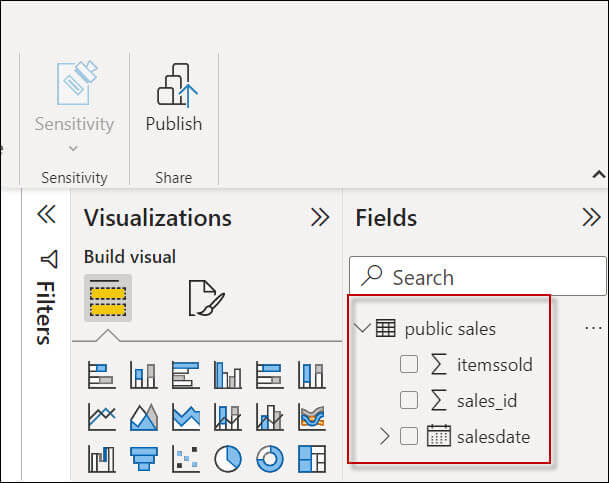Choose the scatter chart visual
The height and width of the screenshot is (483, 609).
click(186, 458)
